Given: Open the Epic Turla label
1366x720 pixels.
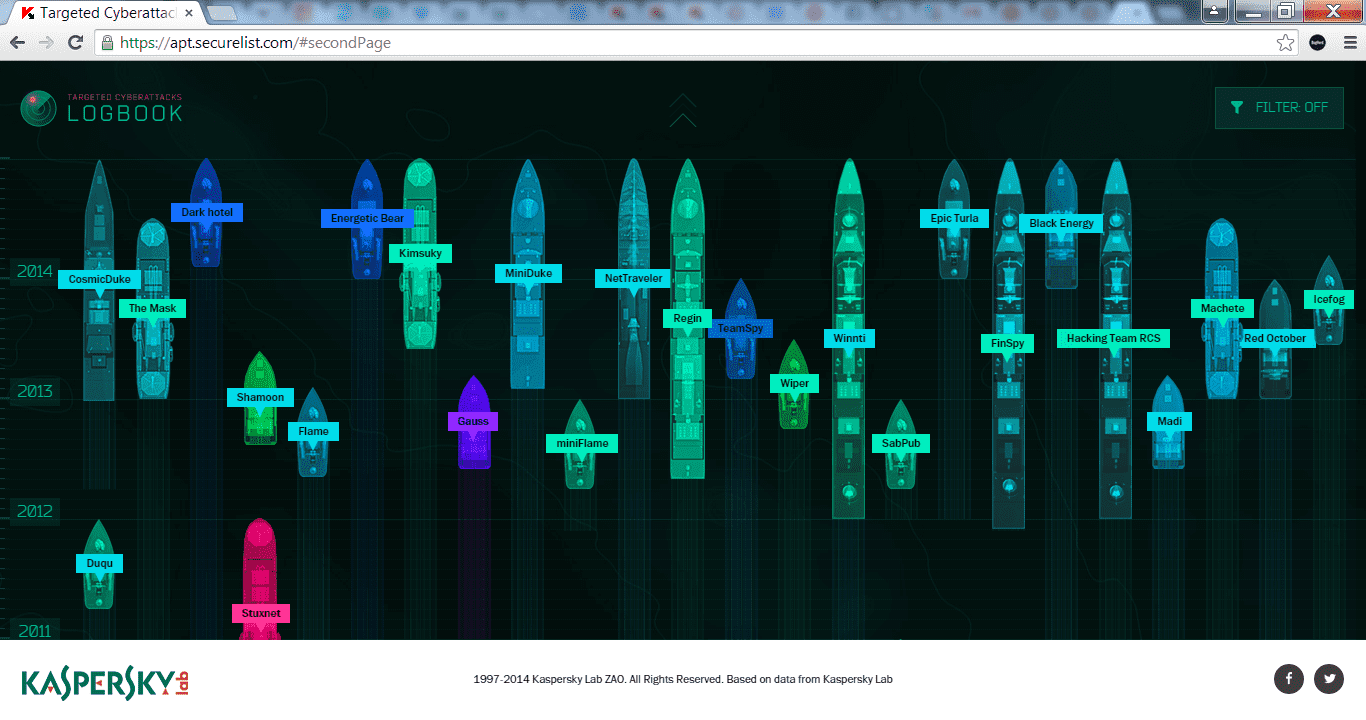Looking at the screenshot, I should tap(954, 218).
